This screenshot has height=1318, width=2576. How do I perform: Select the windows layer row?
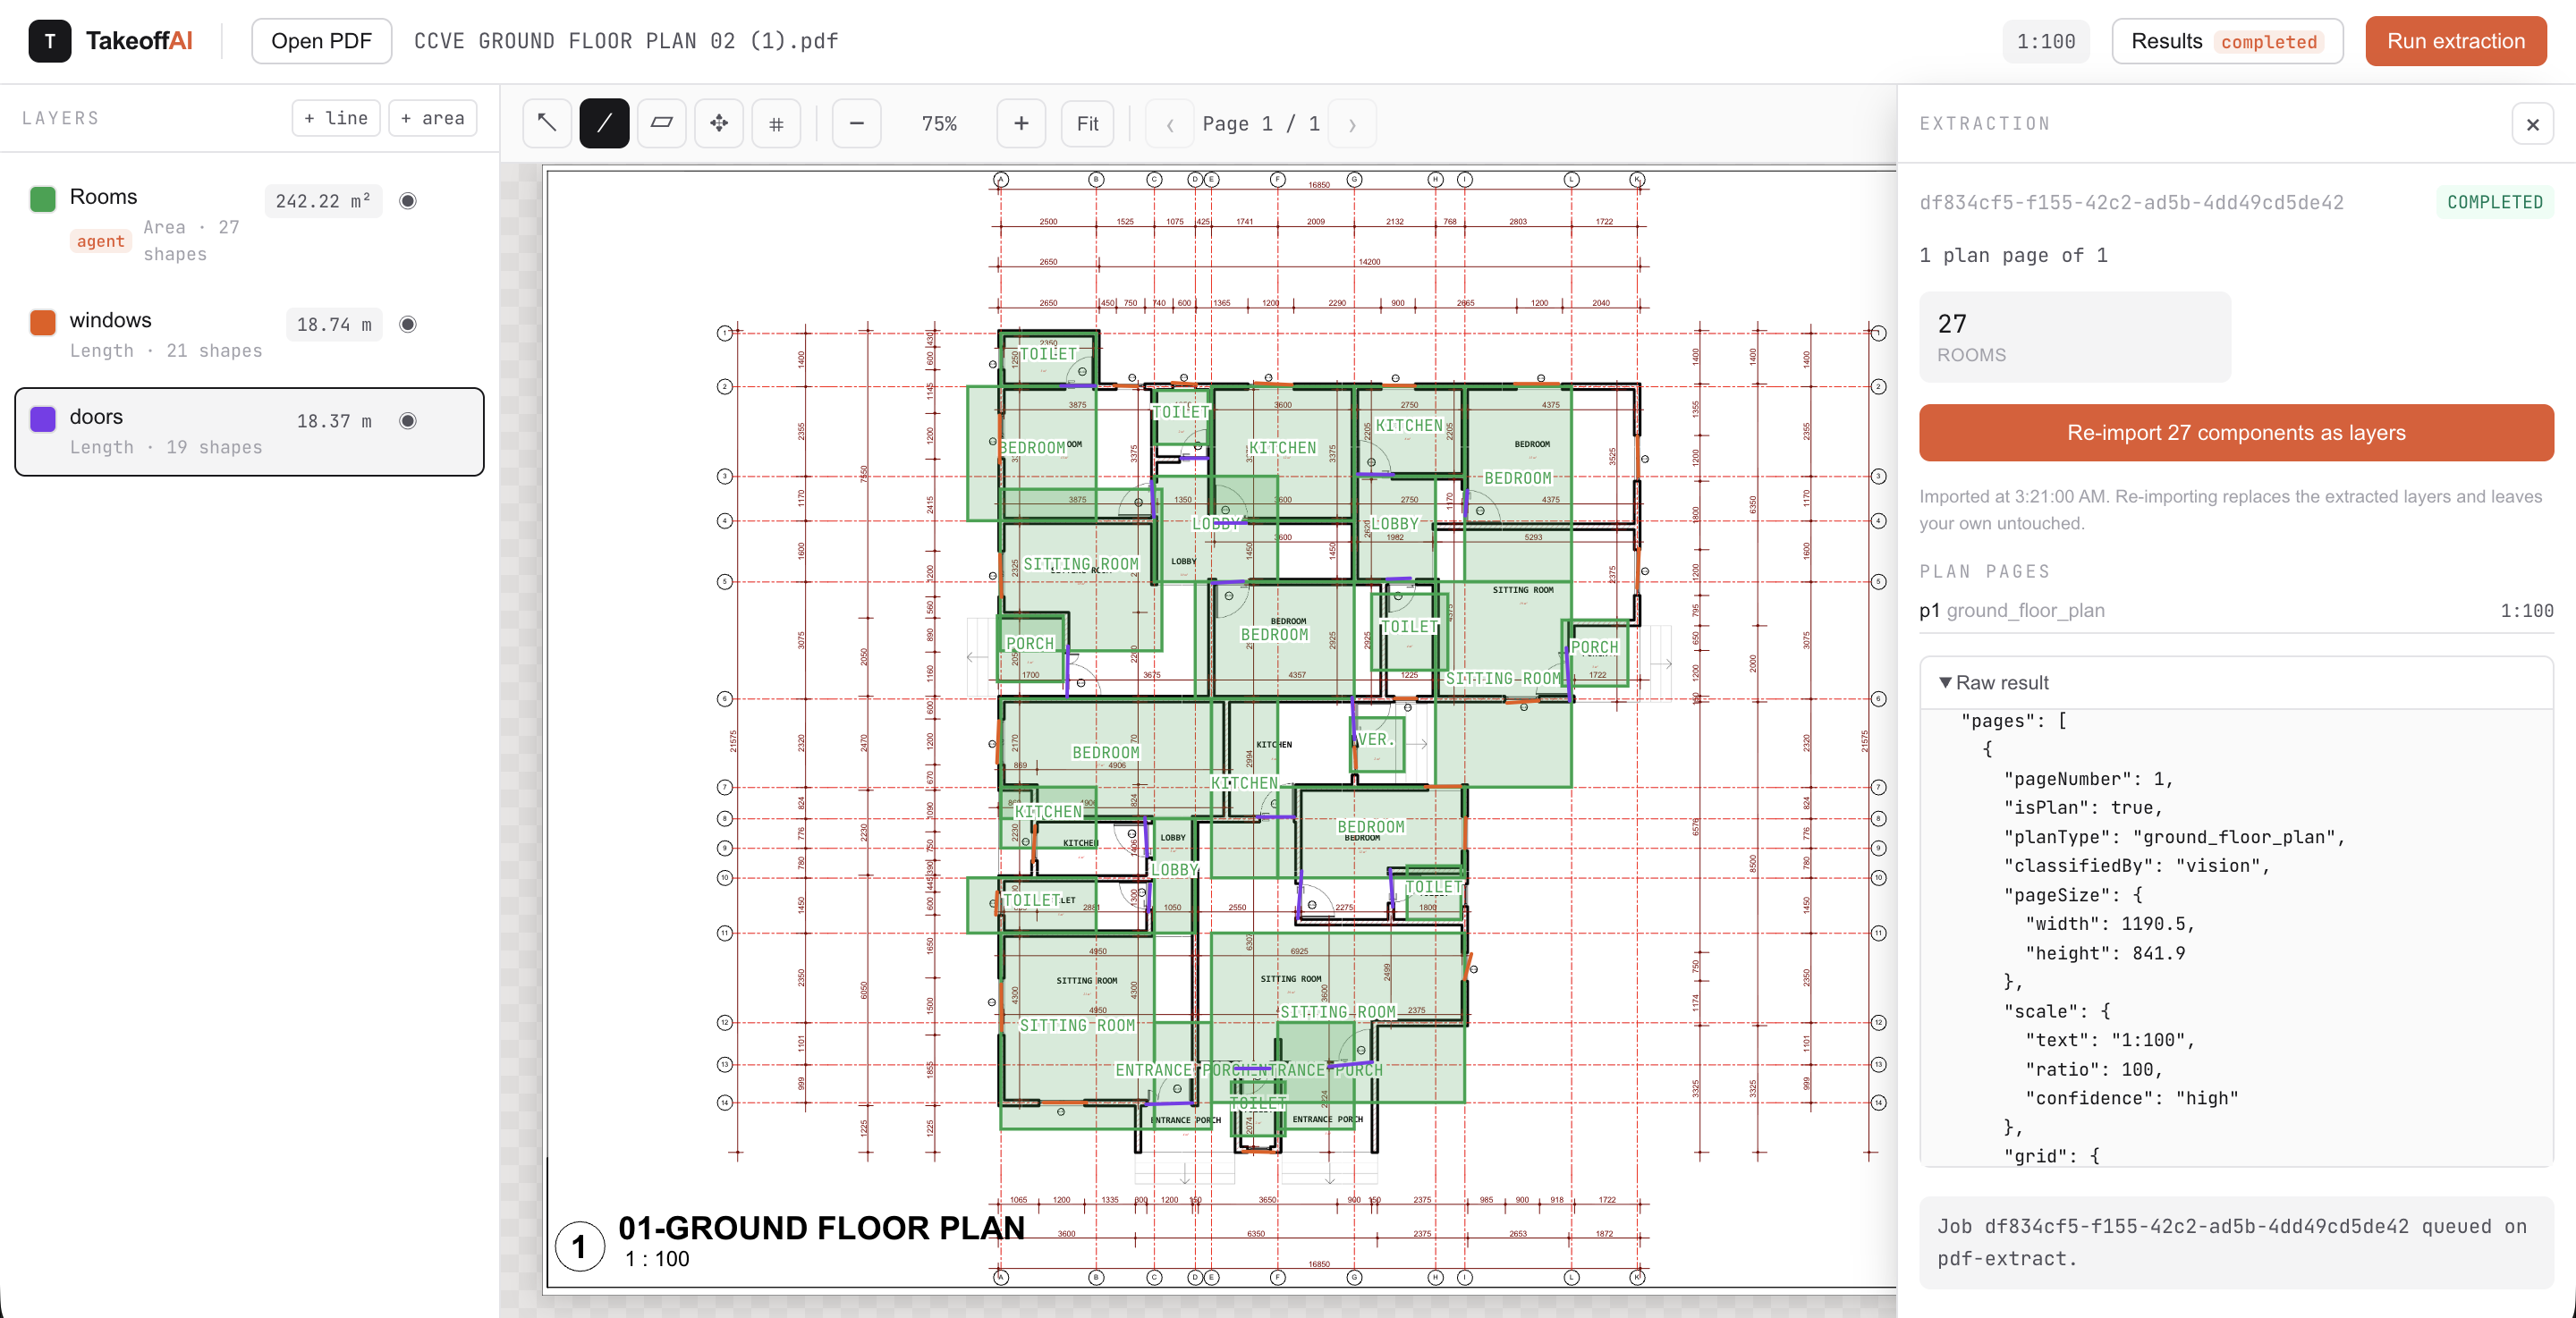click(x=250, y=335)
